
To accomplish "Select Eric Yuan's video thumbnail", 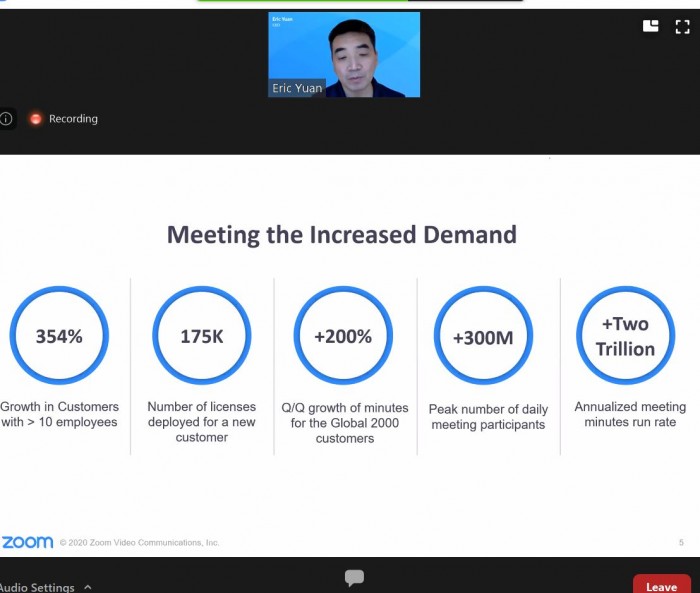I will click(x=344, y=54).
